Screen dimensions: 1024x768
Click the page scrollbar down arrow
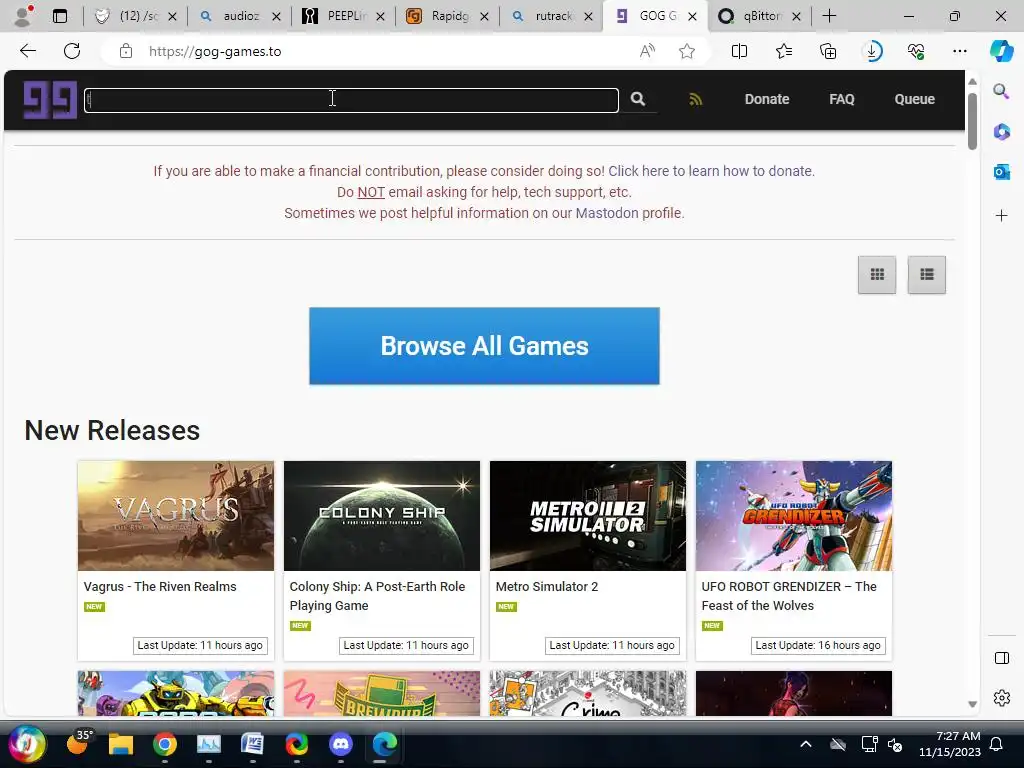[972, 704]
